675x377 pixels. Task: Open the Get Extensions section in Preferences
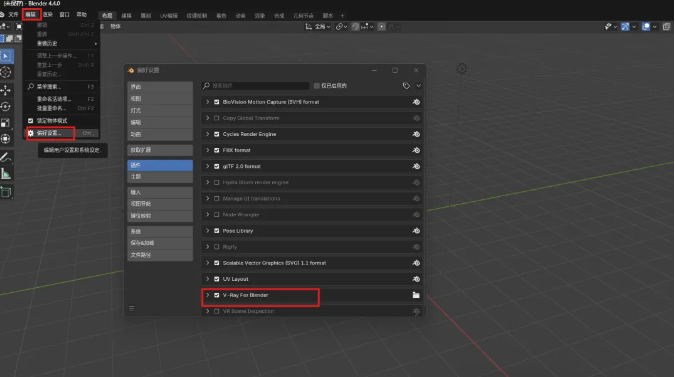click(x=160, y=150)
